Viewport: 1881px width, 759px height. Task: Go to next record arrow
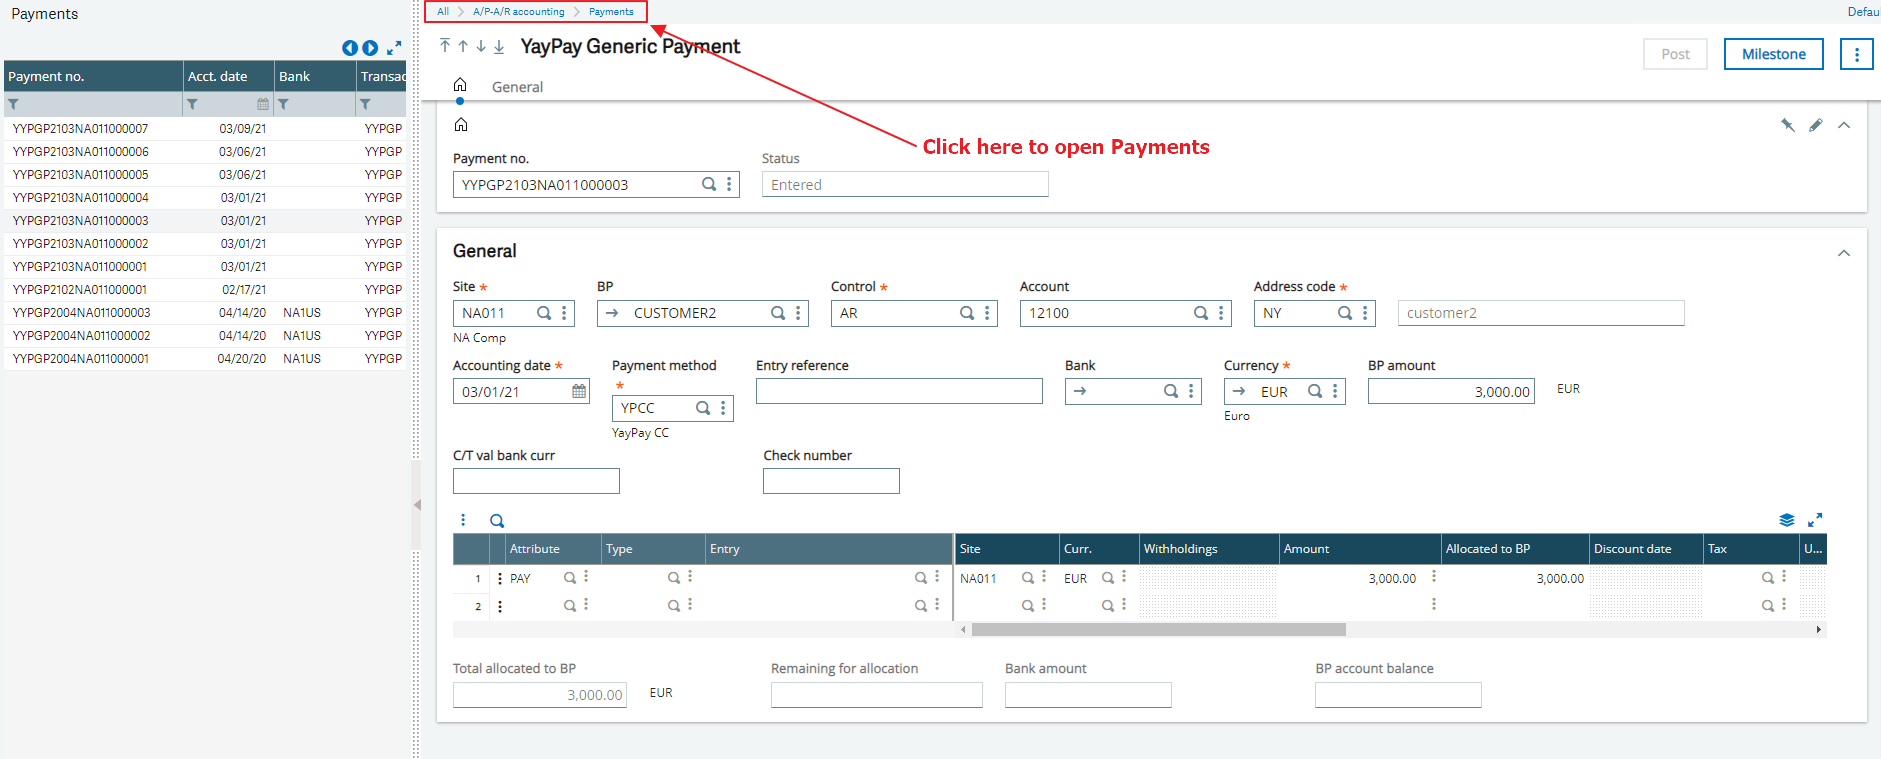pyautogui.click(x=481, y=46)
